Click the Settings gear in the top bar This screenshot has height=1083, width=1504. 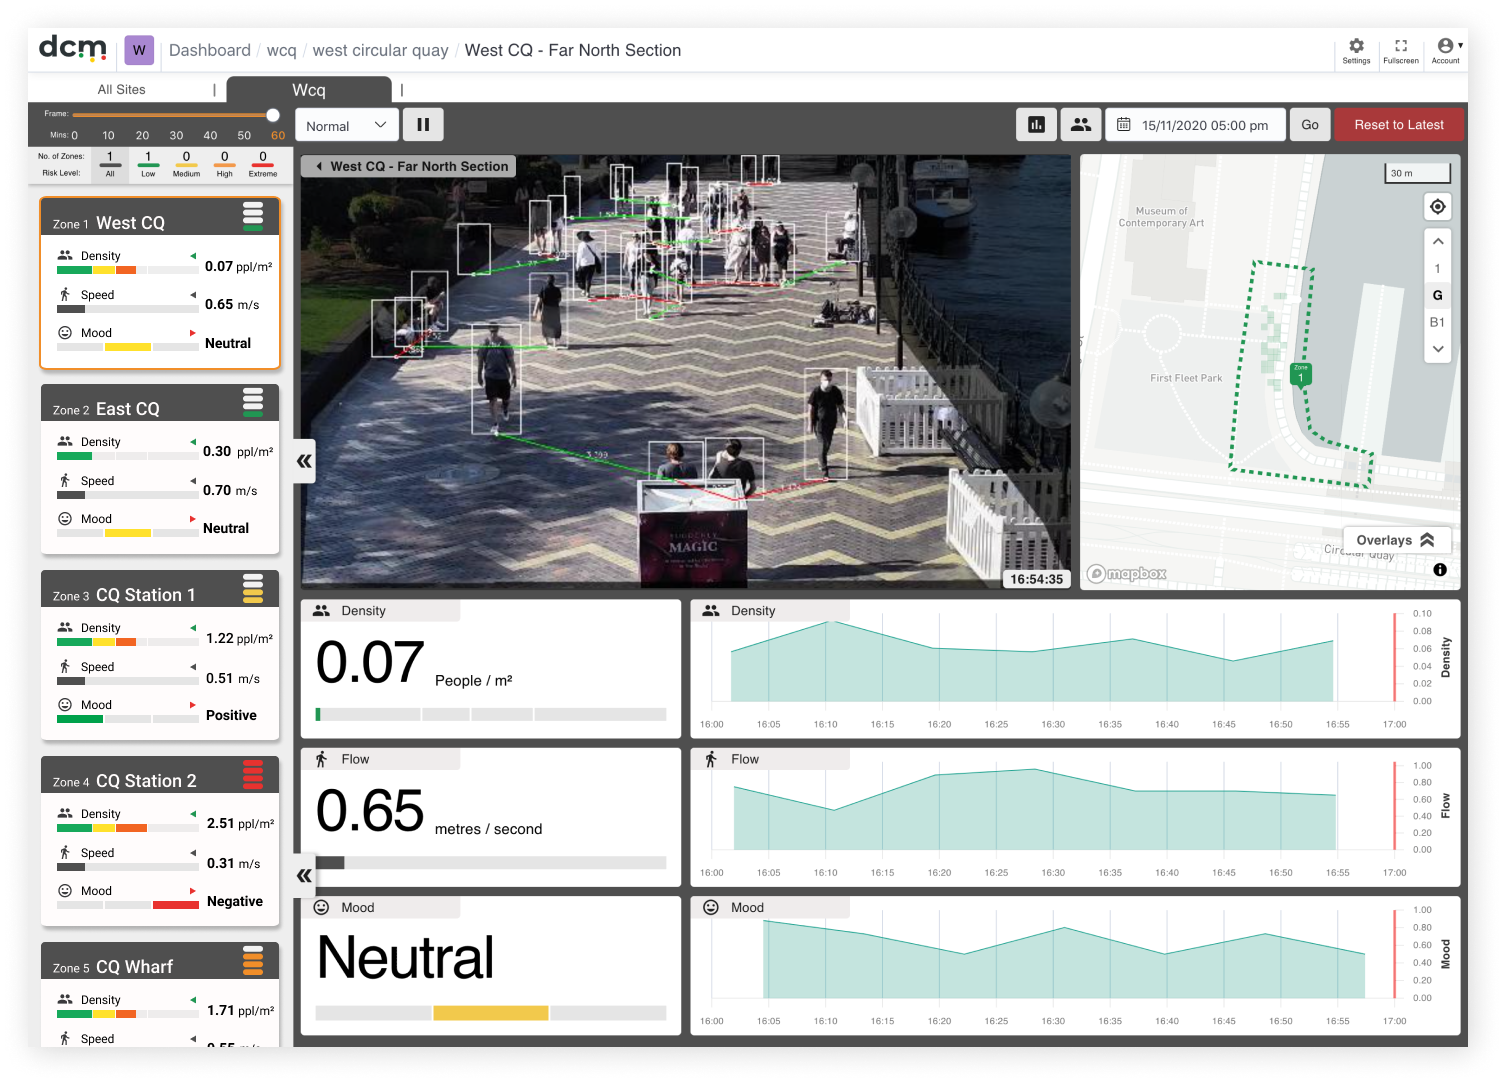1356,48
